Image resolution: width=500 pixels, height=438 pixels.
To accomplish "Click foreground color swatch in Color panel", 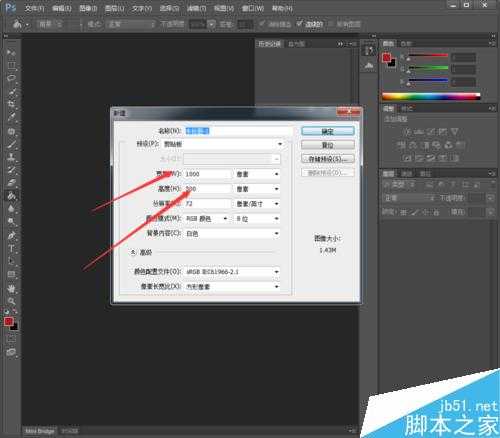I will pos(386,58).
